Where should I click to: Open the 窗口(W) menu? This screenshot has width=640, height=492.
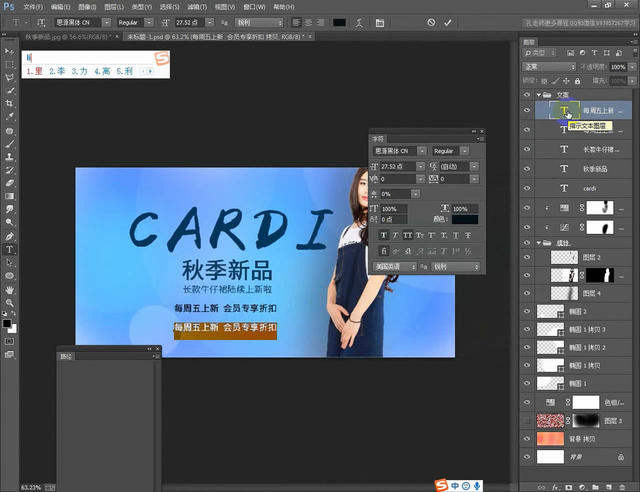(254, 7)
